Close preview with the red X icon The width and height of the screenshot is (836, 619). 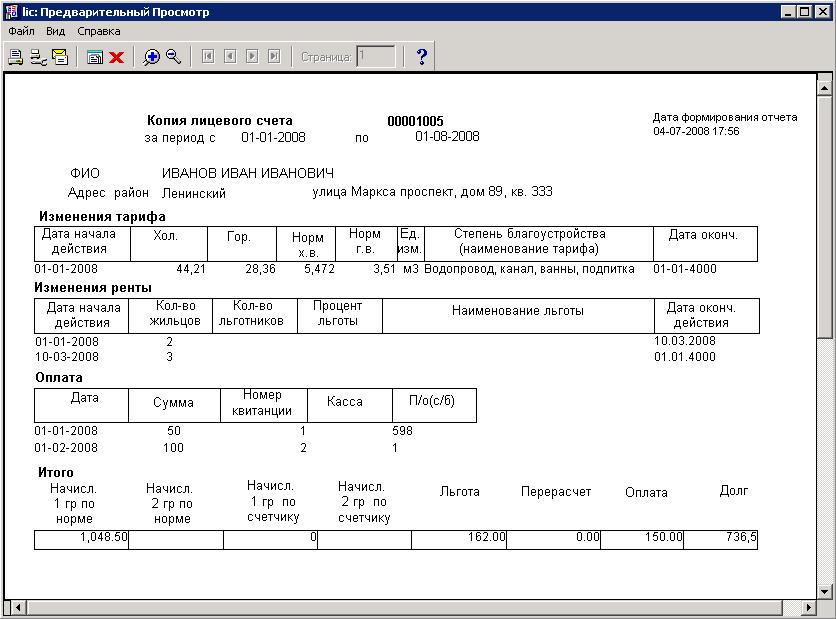[116, 57]
